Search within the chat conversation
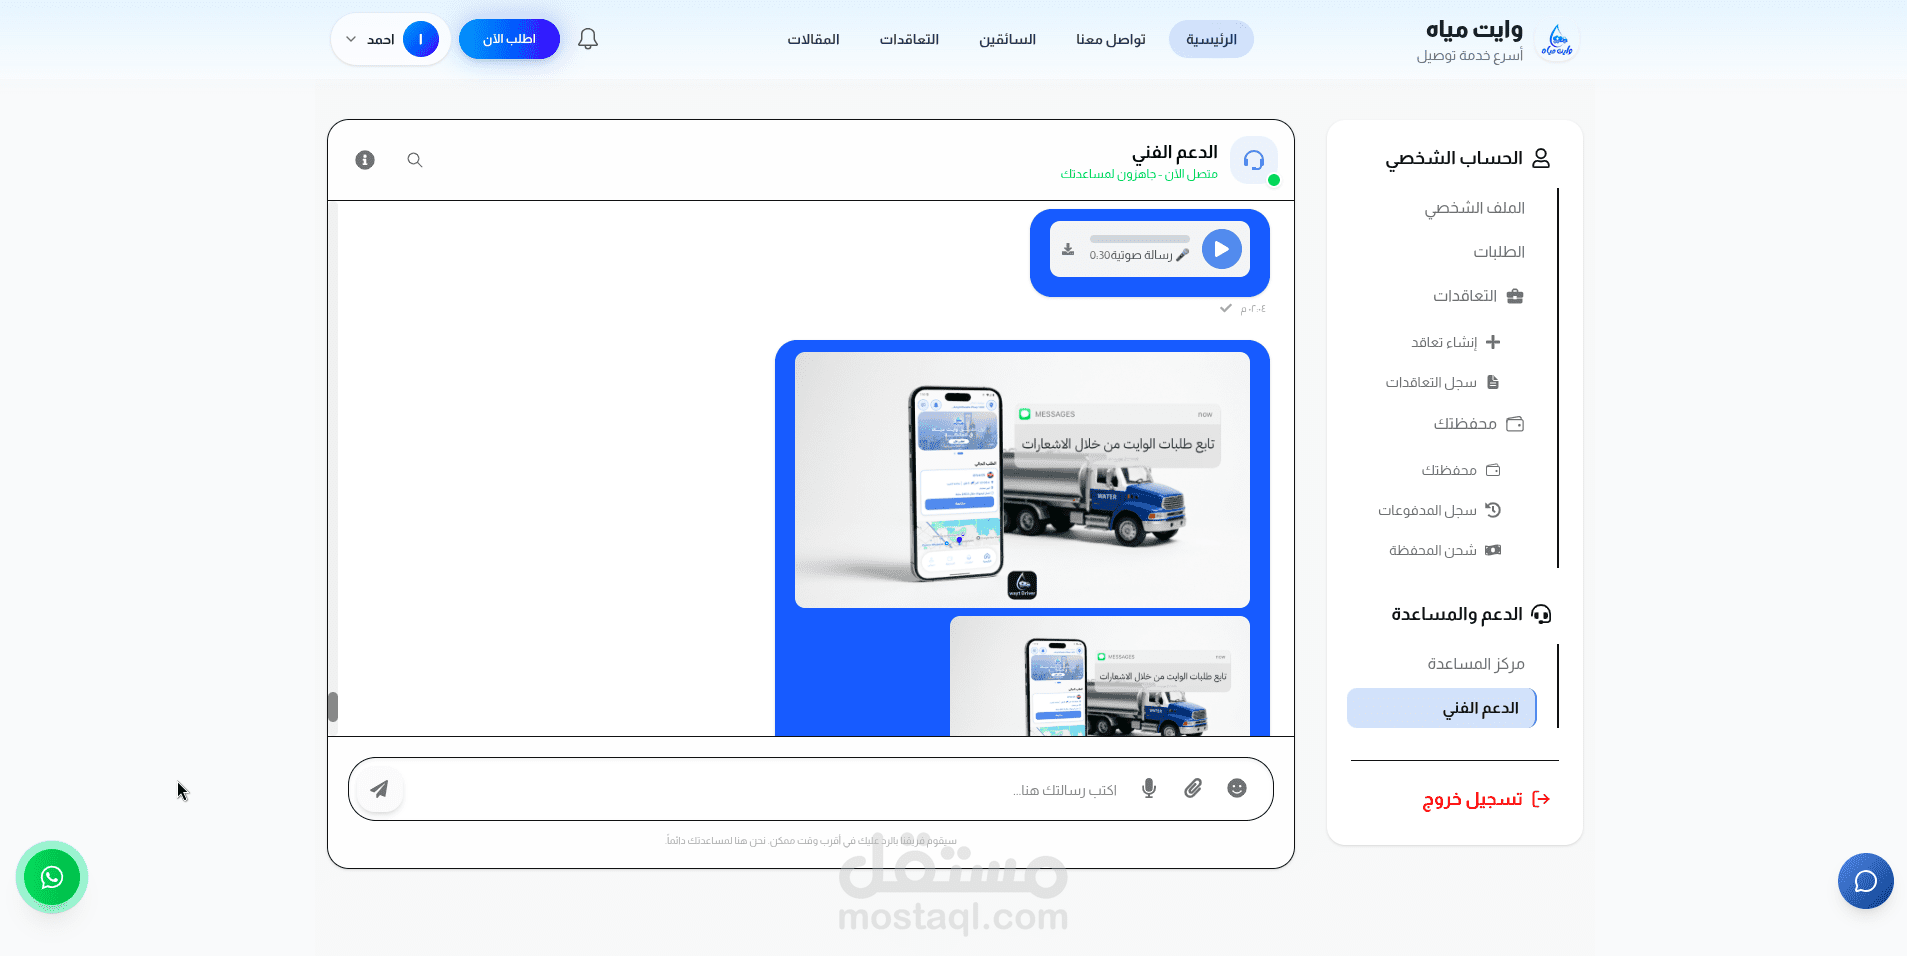Image resolution: width=1907 pixels, height=956 pixels. tap(415, 160)
